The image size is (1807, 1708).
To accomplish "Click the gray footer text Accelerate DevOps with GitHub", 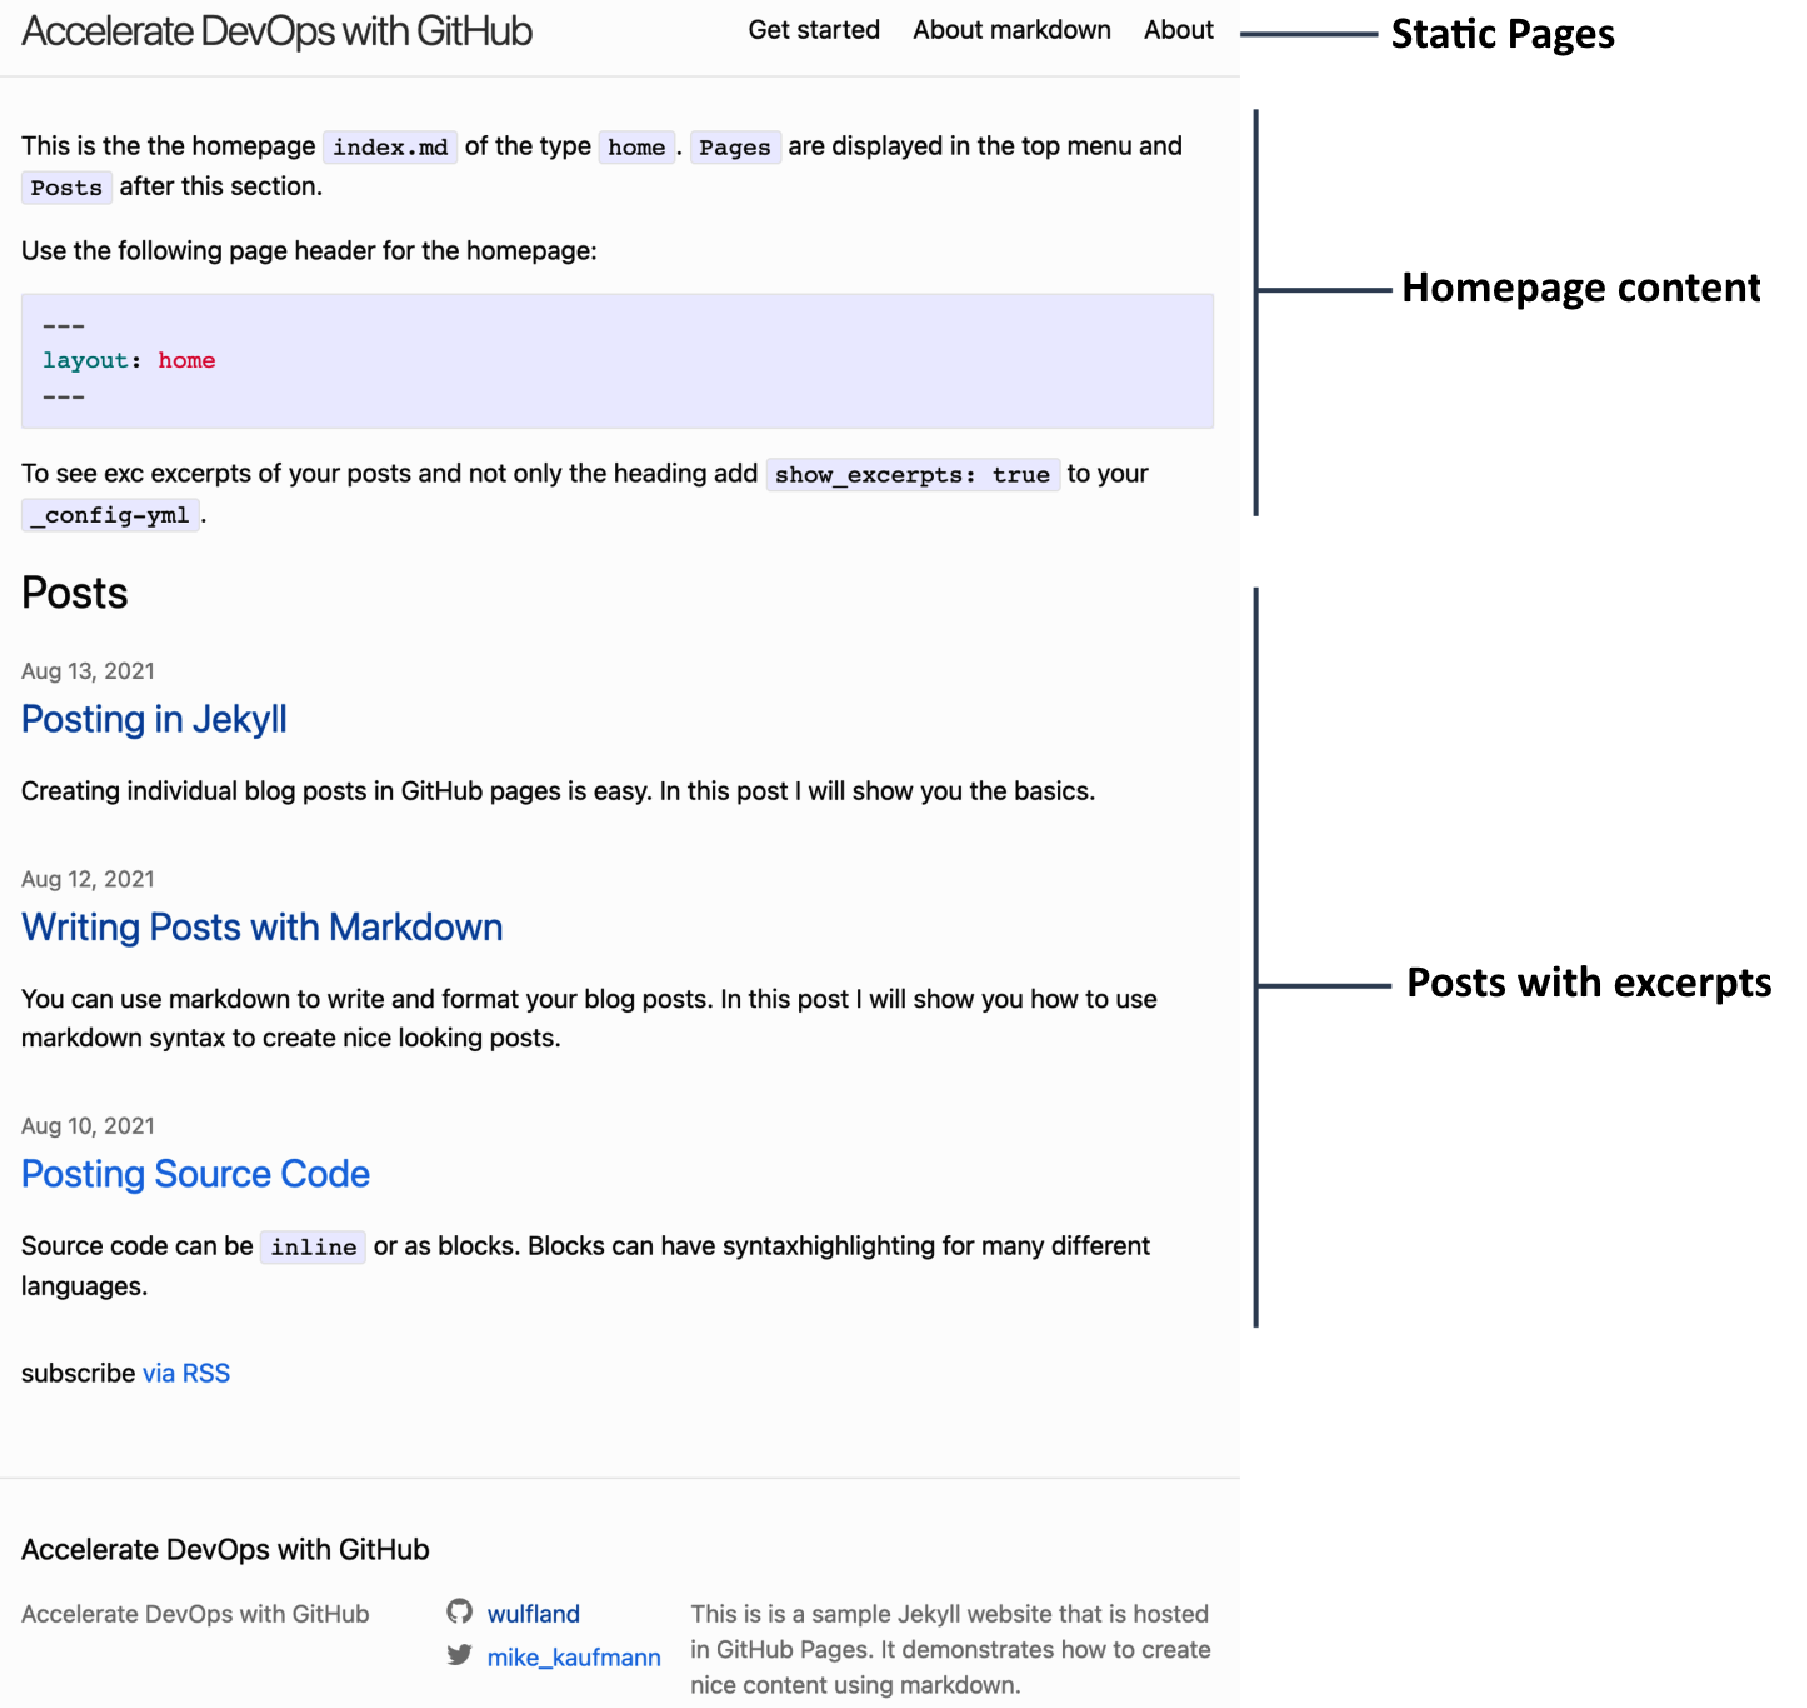I will [195, 1614].
